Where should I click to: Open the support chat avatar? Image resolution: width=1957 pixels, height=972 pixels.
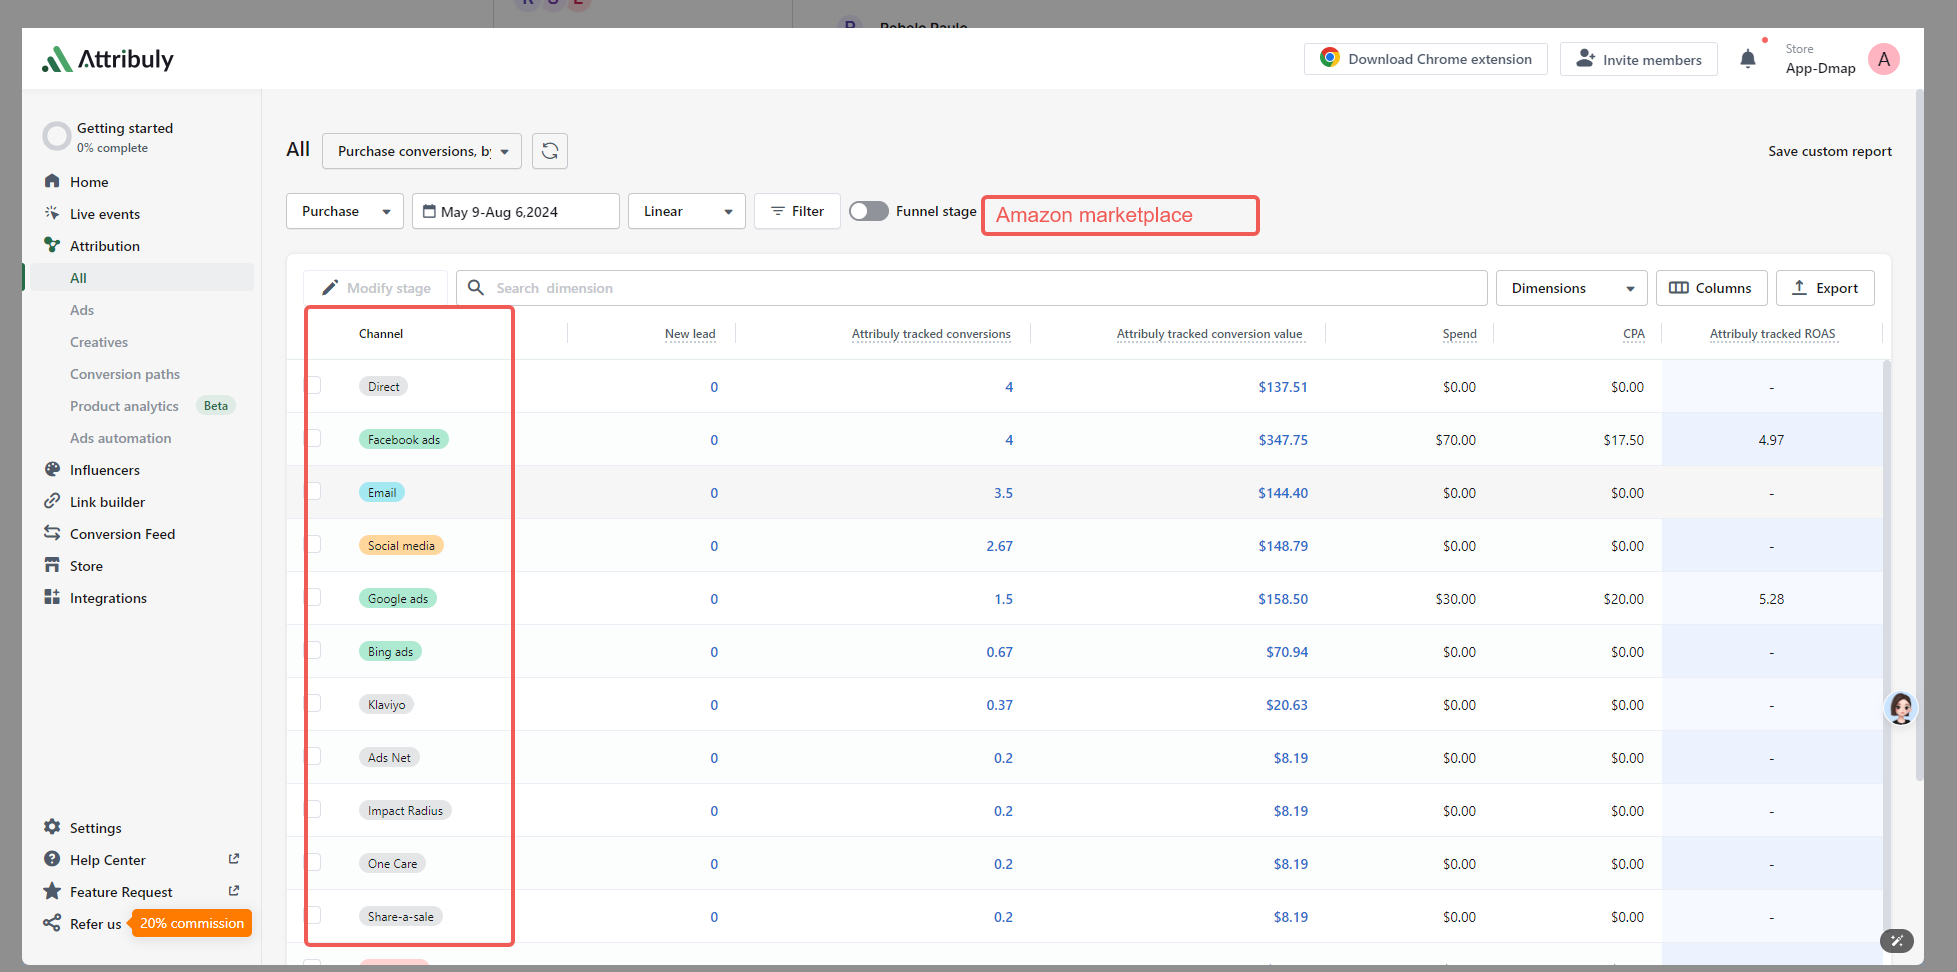1901,708
